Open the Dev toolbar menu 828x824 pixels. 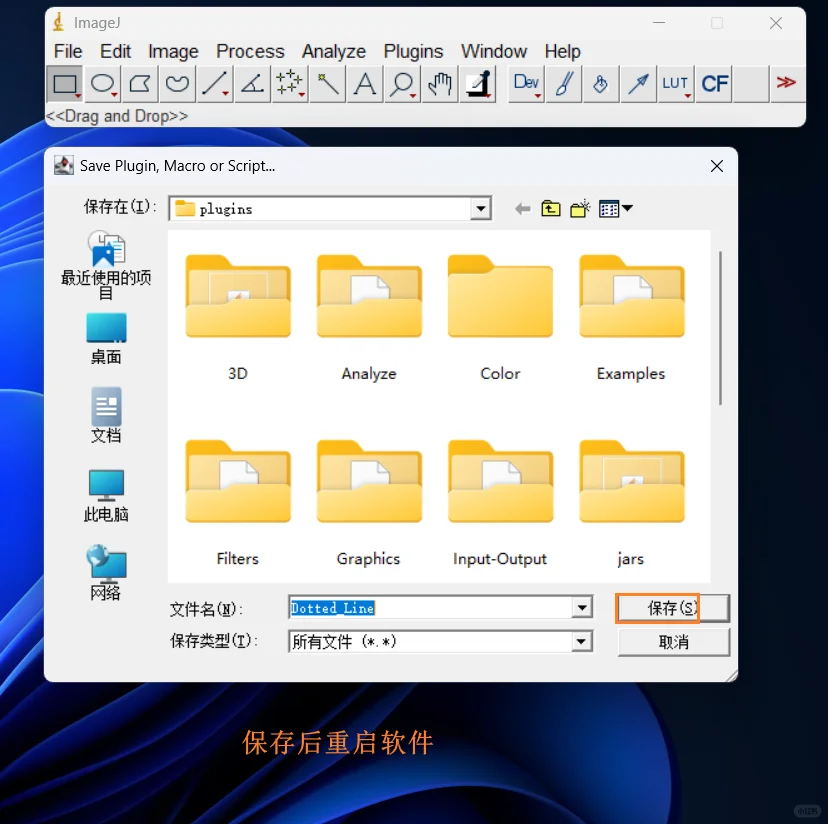coord(525,84)
